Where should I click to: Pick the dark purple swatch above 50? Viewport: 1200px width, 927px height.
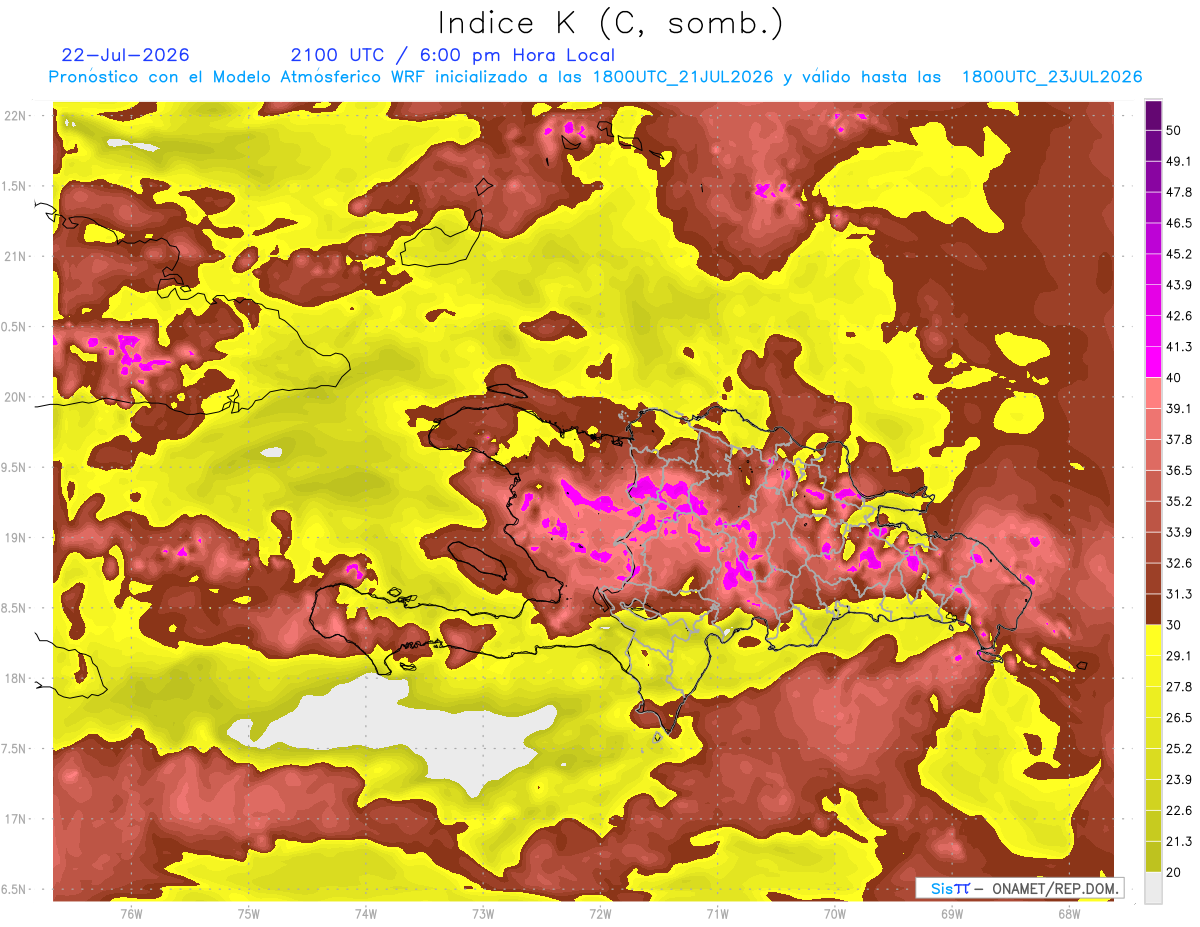pos(1153,115)
